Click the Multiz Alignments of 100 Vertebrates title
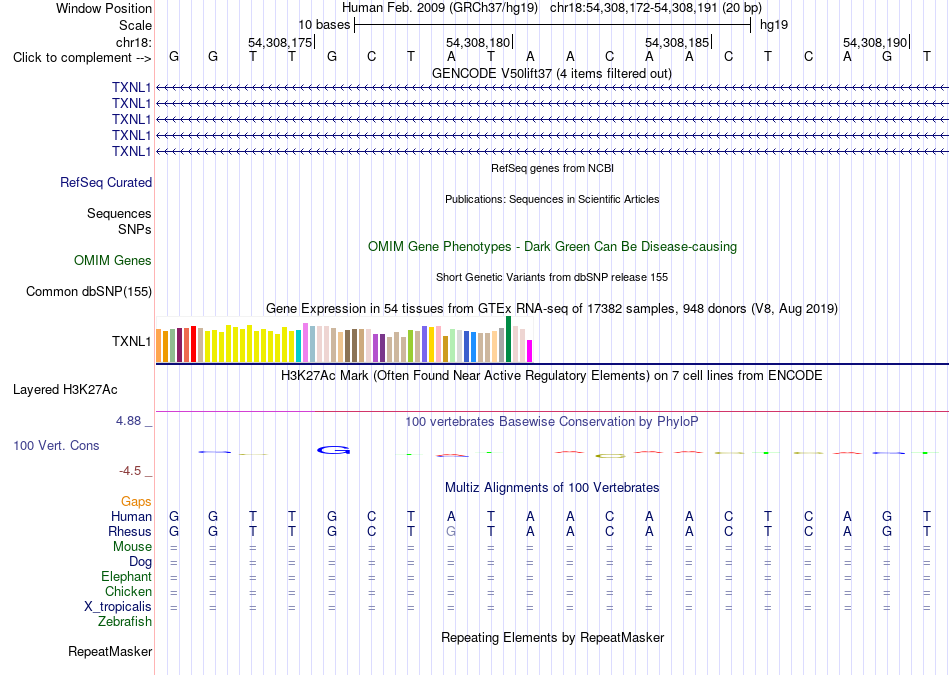 (x=552, y=488)
